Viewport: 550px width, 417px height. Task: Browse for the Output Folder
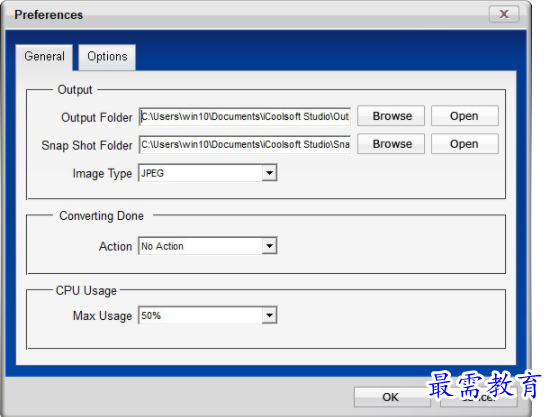pos(391,116)
